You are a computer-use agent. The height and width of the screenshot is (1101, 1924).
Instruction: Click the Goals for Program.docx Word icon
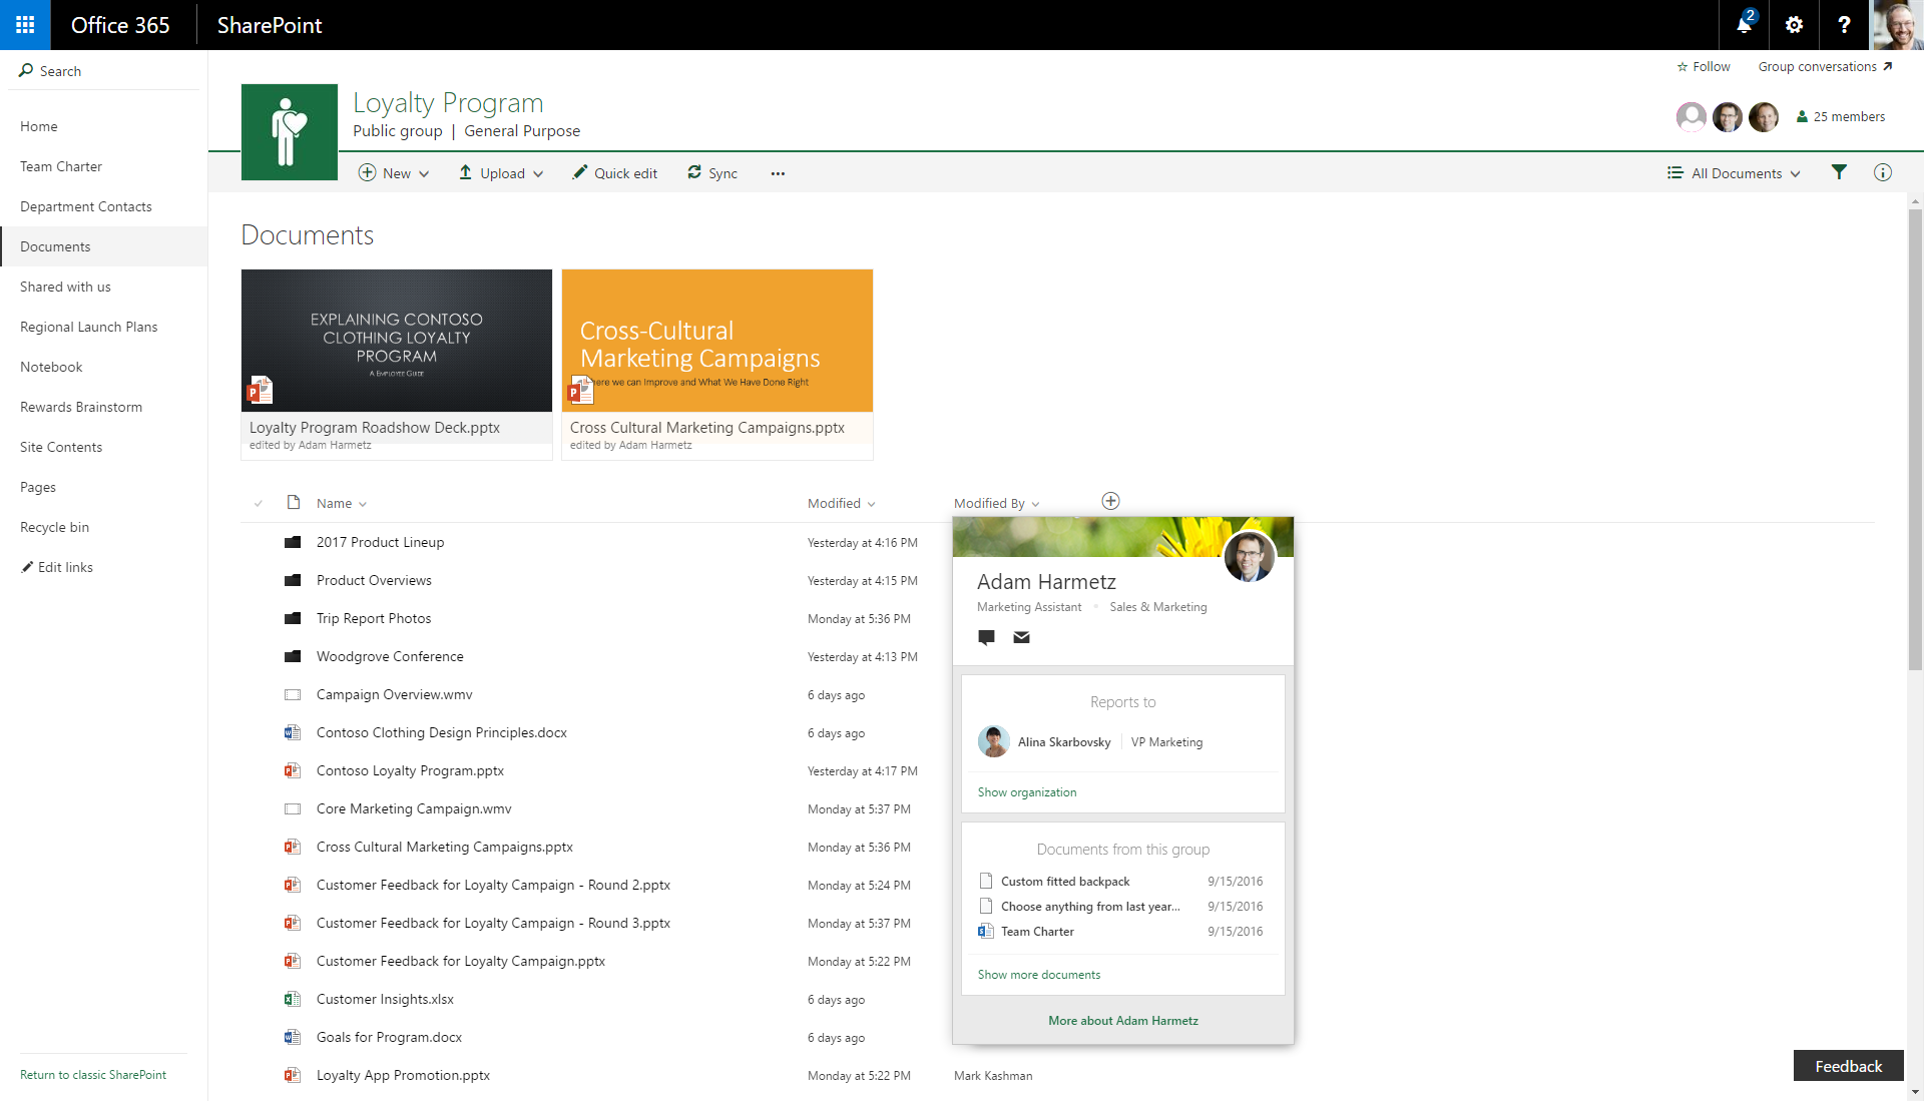coord(292,1036)
